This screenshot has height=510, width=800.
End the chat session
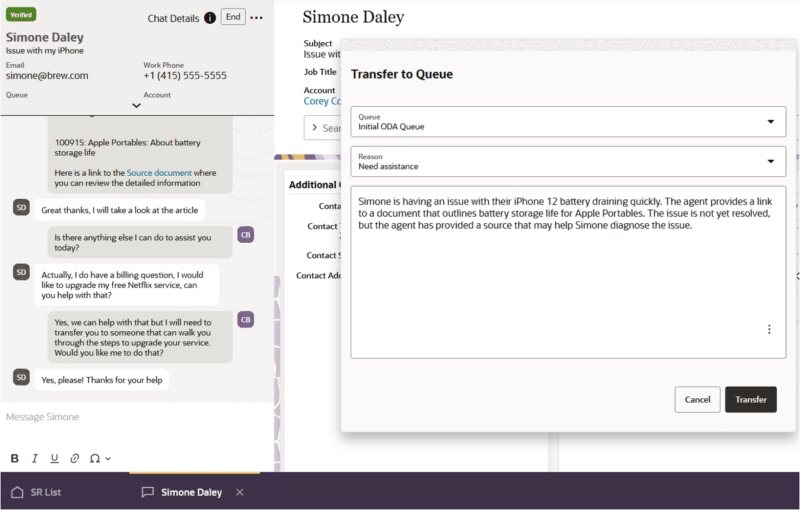click(233, 17)
